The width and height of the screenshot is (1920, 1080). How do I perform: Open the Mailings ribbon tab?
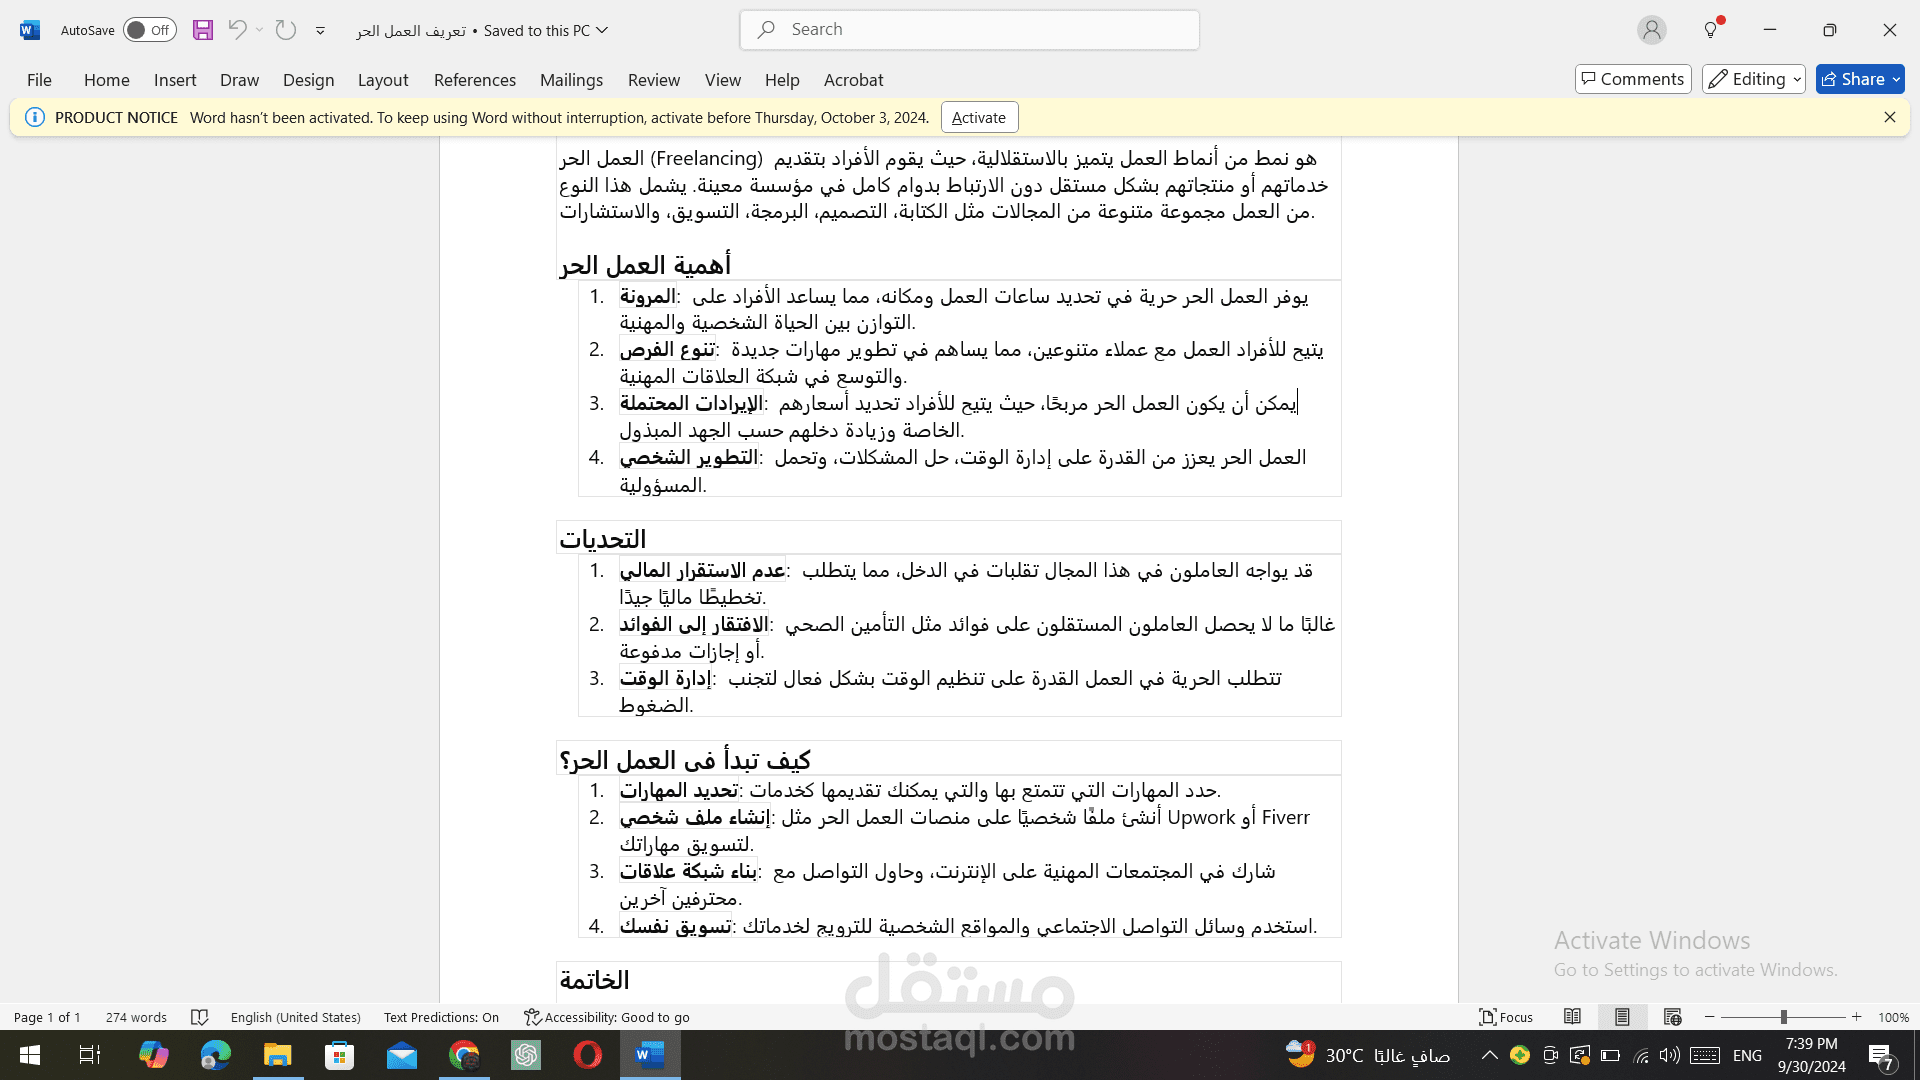click(x=571, y=80)
